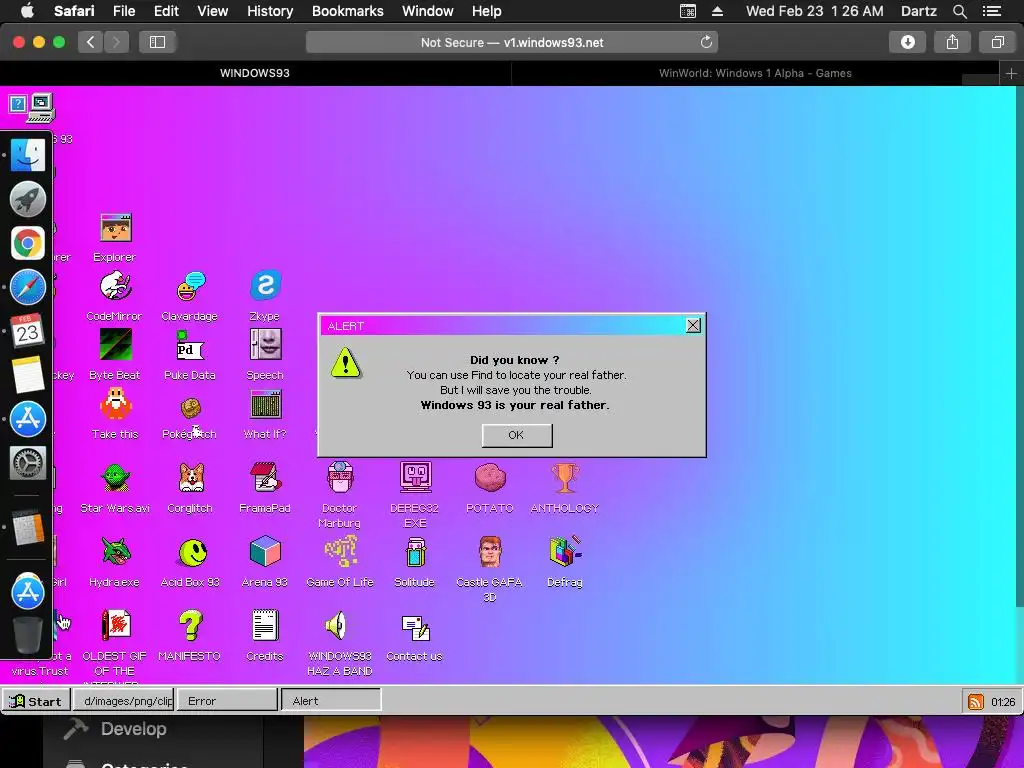
Task: Launch the Hydra.exe icon
Action: pos(115,552)
